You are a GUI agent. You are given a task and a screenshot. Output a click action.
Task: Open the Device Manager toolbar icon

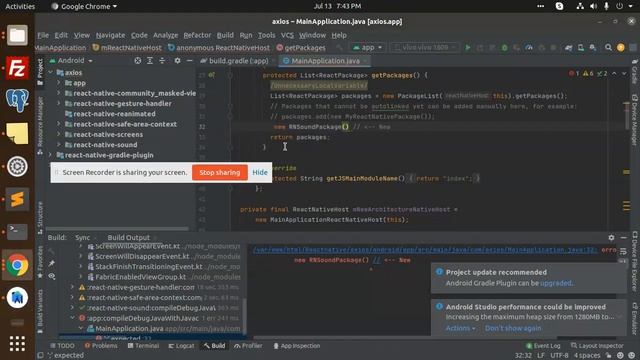pos(581,48)
